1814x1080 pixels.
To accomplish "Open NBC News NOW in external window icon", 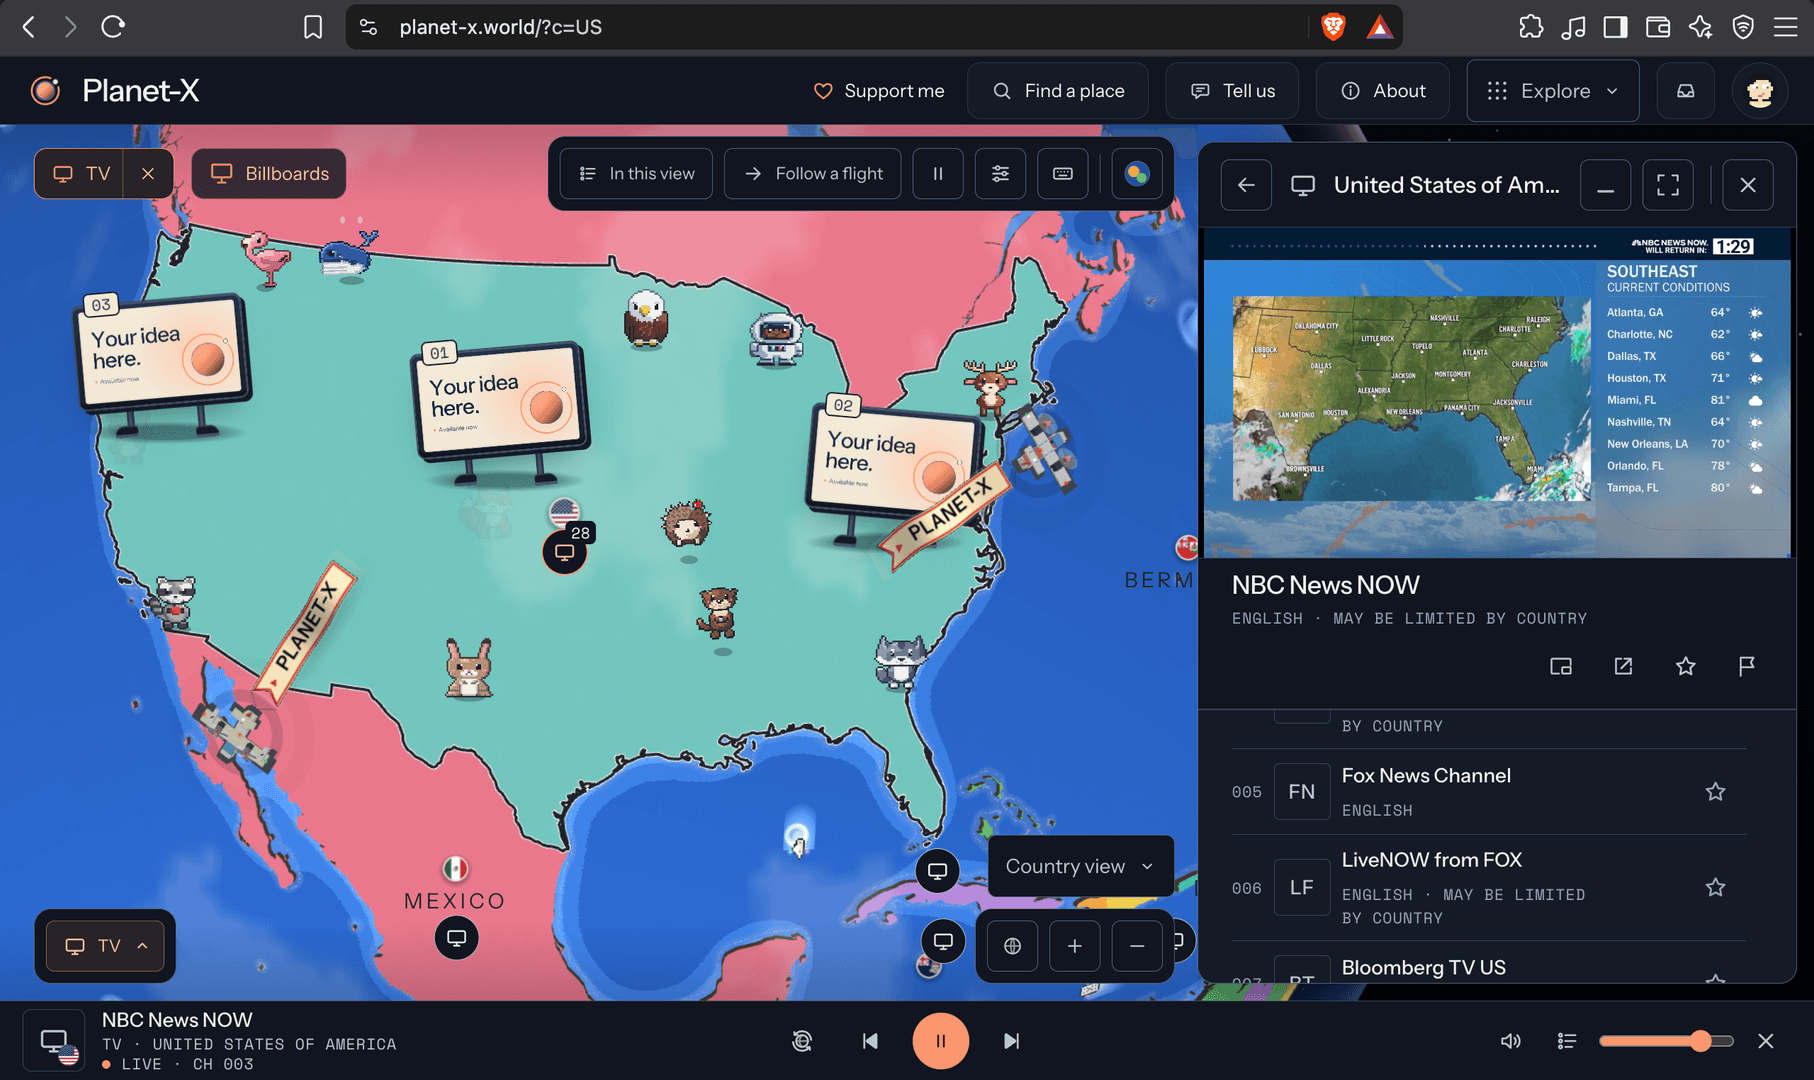I will coord(1623,666).
